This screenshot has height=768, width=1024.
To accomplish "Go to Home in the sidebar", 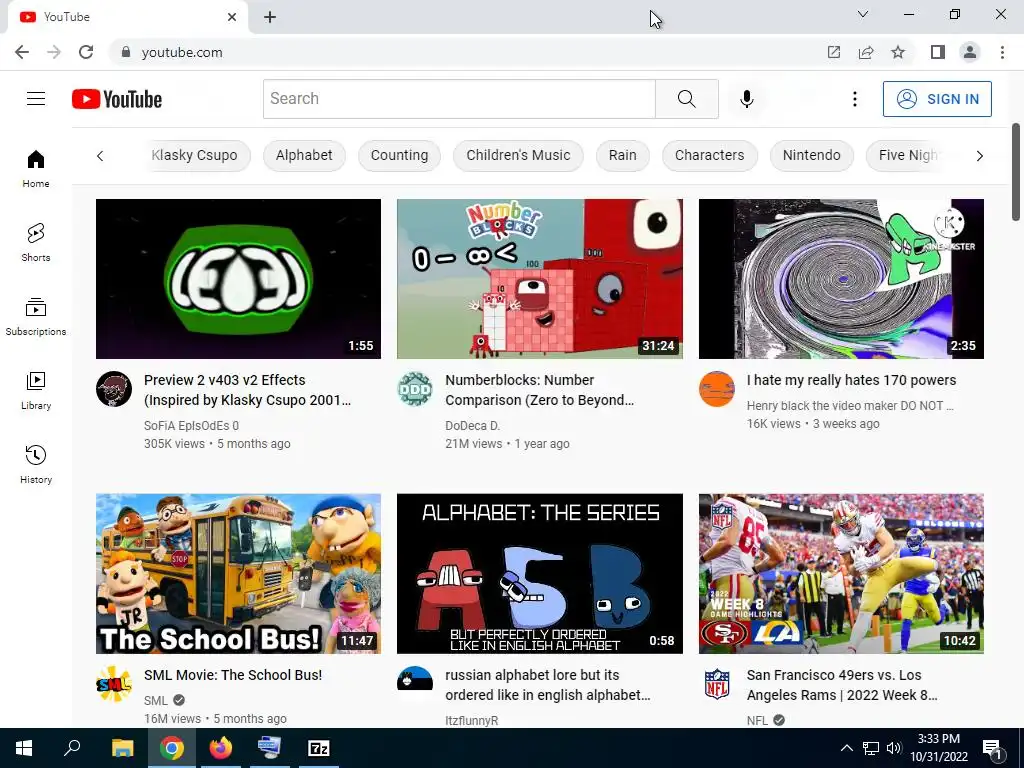I will point(36,168).
